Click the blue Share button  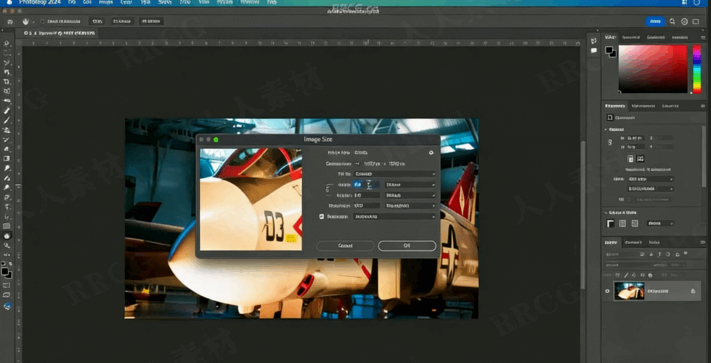(655, 21)
